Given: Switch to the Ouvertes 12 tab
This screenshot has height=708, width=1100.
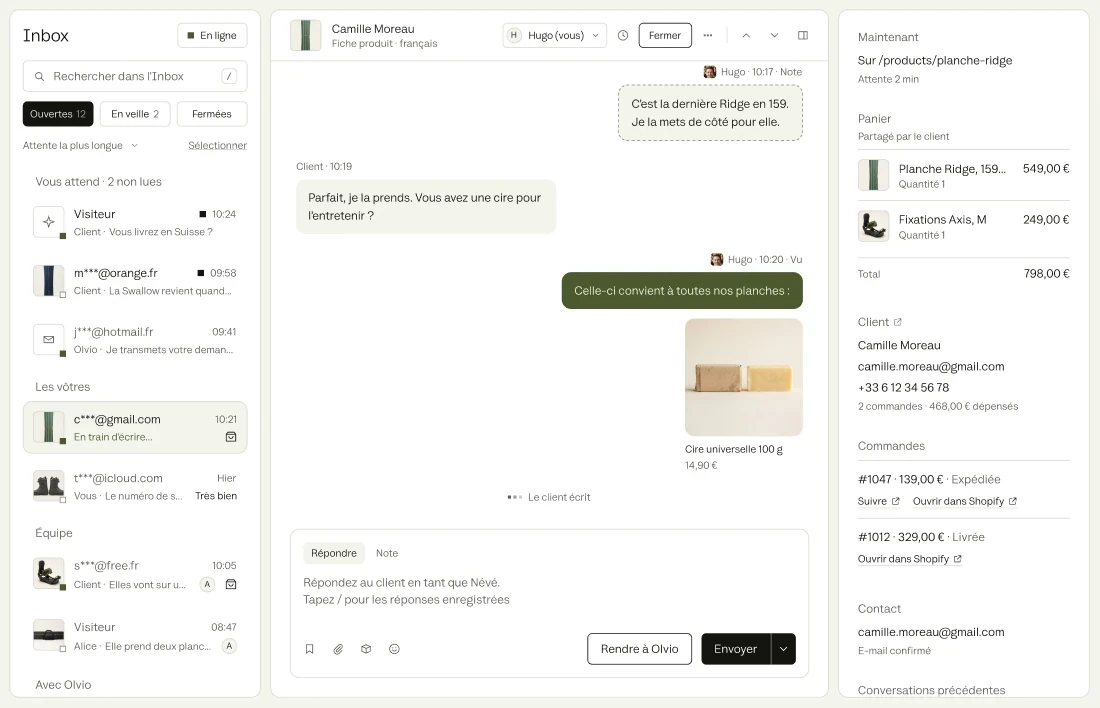Looking at the screenshot, I should pos(58,114).
